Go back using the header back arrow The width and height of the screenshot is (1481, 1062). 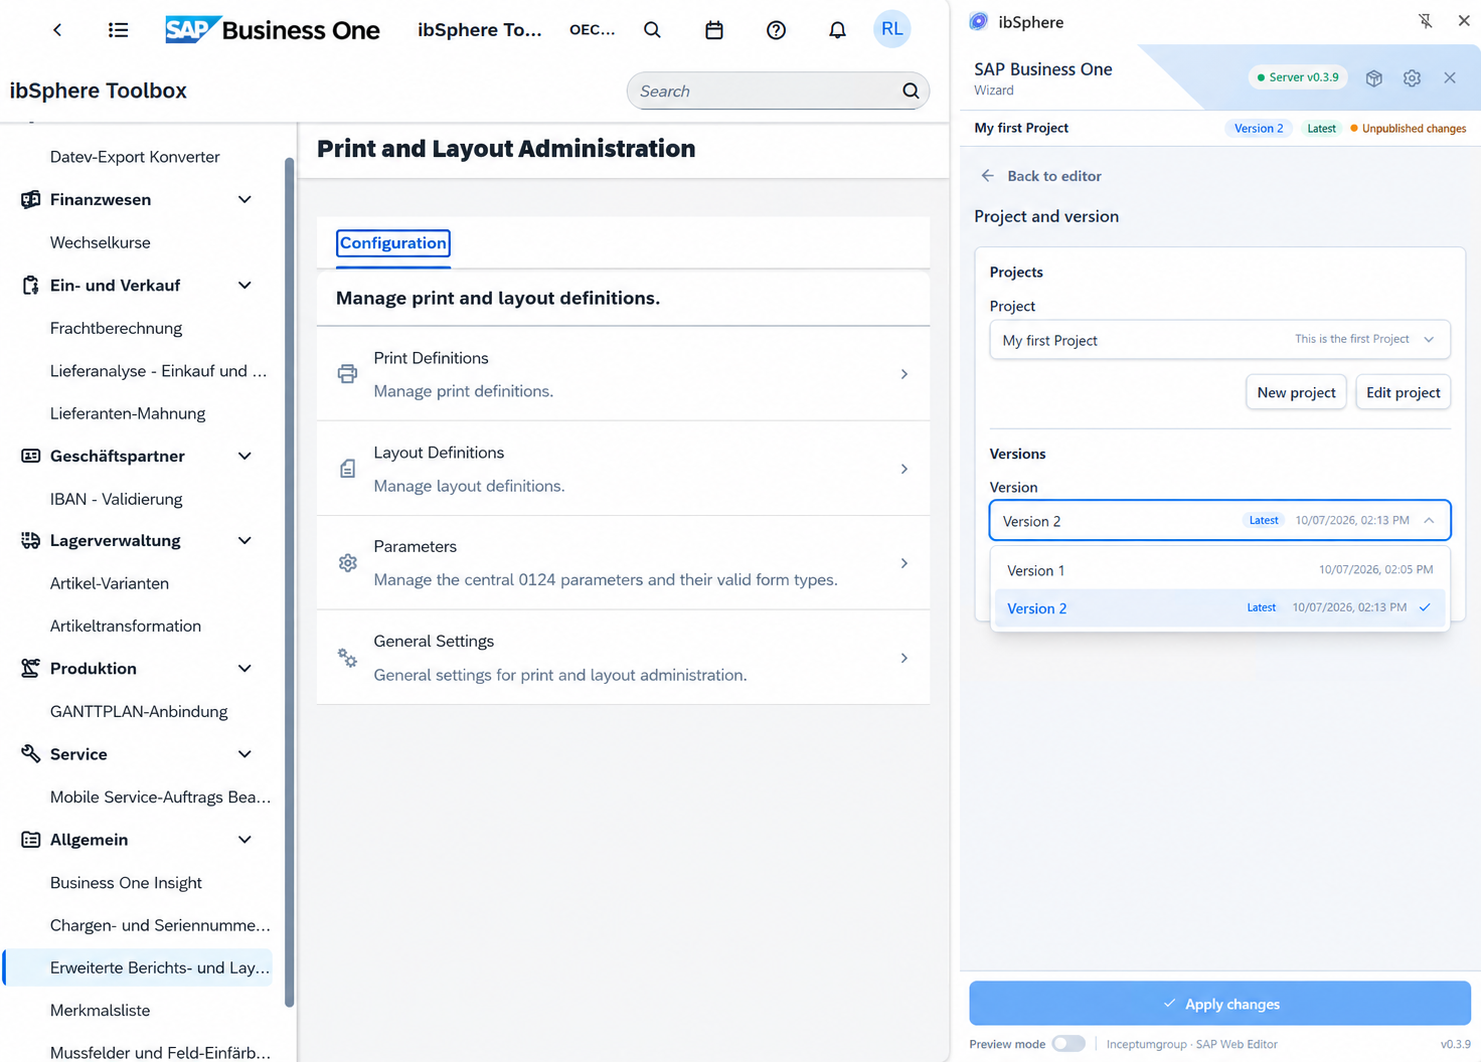[57, 30]
